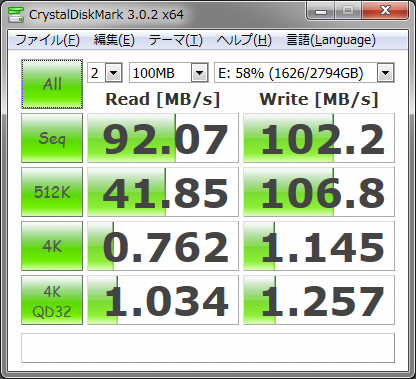Select the 512K write result 106.8

(319, 192)
